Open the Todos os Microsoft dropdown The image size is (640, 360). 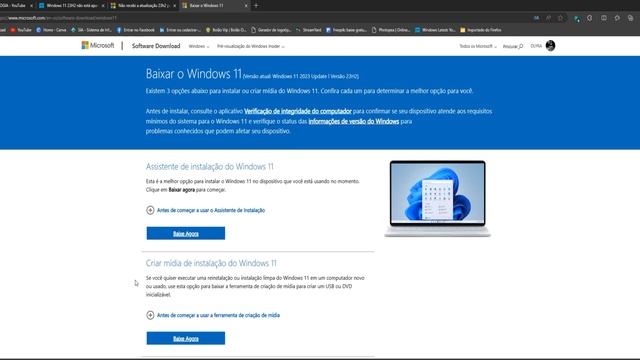(478, 47)
